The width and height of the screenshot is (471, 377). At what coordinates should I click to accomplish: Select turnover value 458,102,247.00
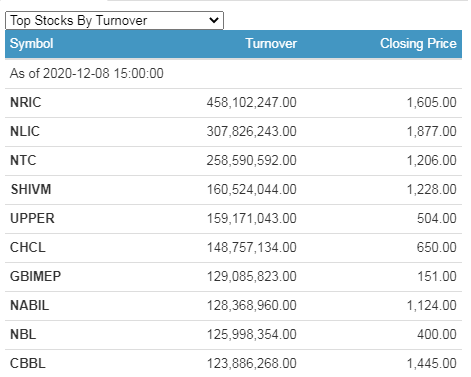tap(252, 102)
